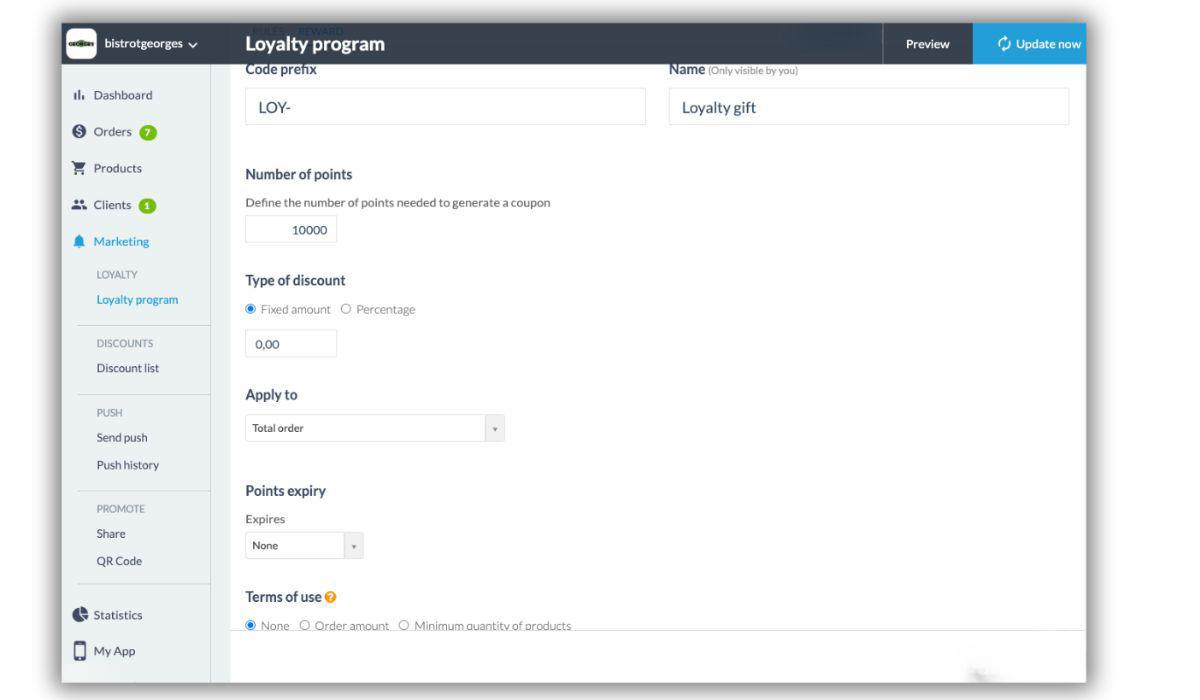
Task: Click the Marketing bell icon
Action: pos(79,241)
